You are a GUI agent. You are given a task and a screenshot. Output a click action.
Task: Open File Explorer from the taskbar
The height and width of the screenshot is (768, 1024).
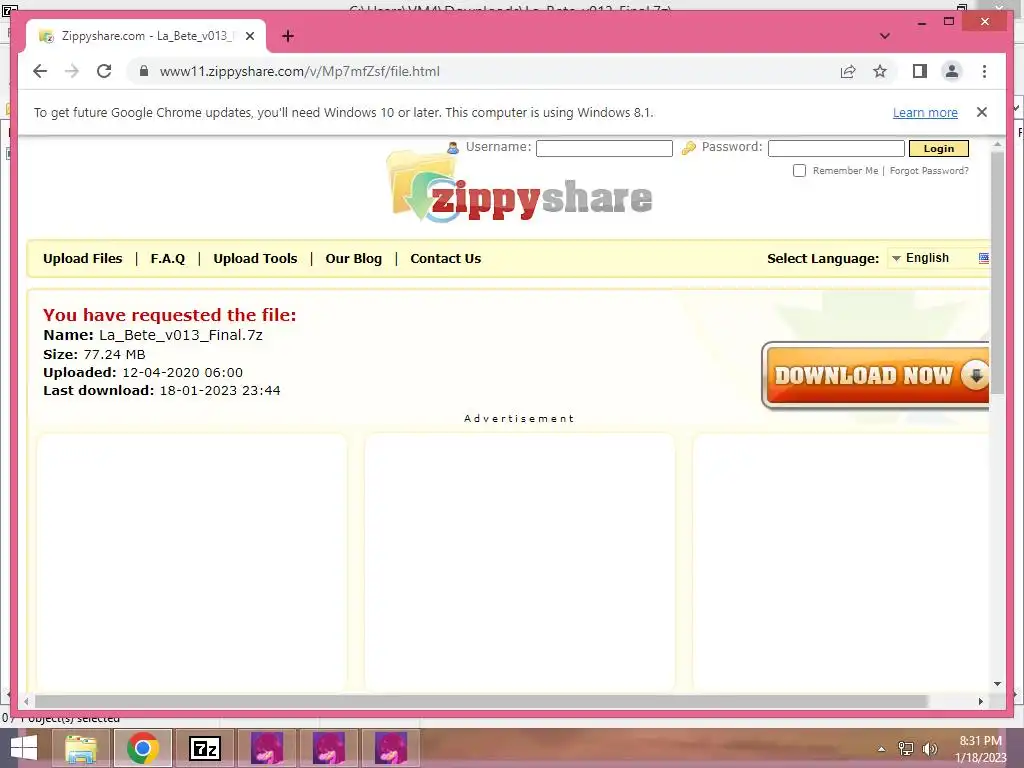(81, 748)
